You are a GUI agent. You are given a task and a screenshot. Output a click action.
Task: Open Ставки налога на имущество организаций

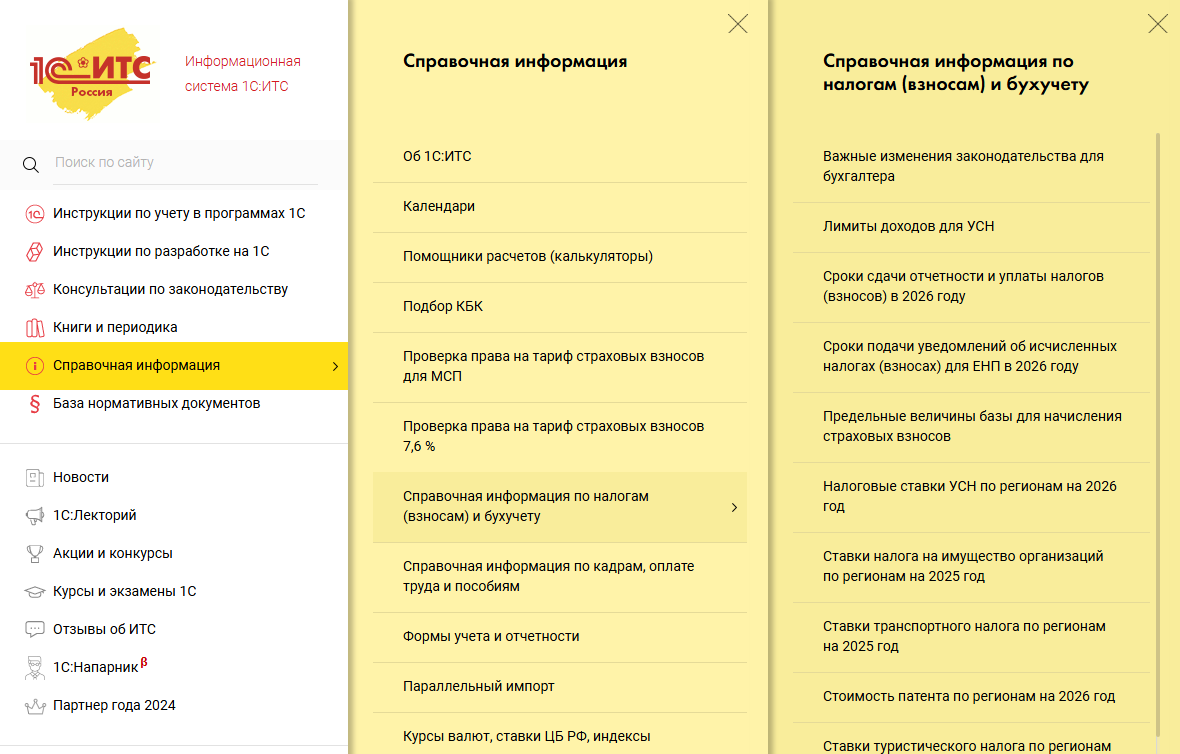point(972,567)
